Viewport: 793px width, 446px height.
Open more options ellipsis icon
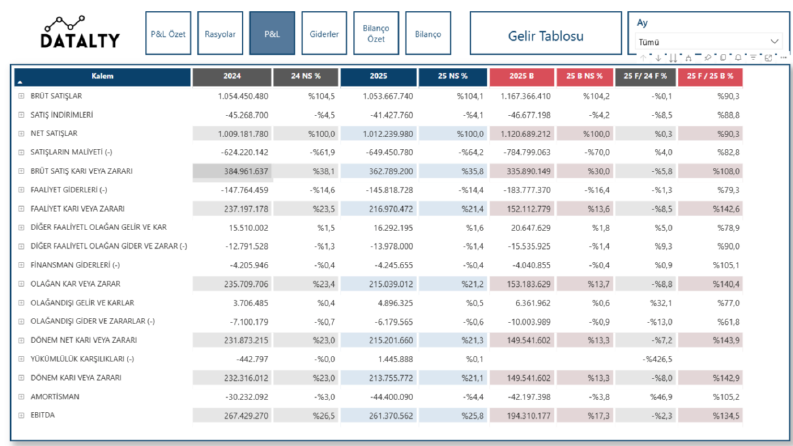pyautogui.click(x=783, y=58)
